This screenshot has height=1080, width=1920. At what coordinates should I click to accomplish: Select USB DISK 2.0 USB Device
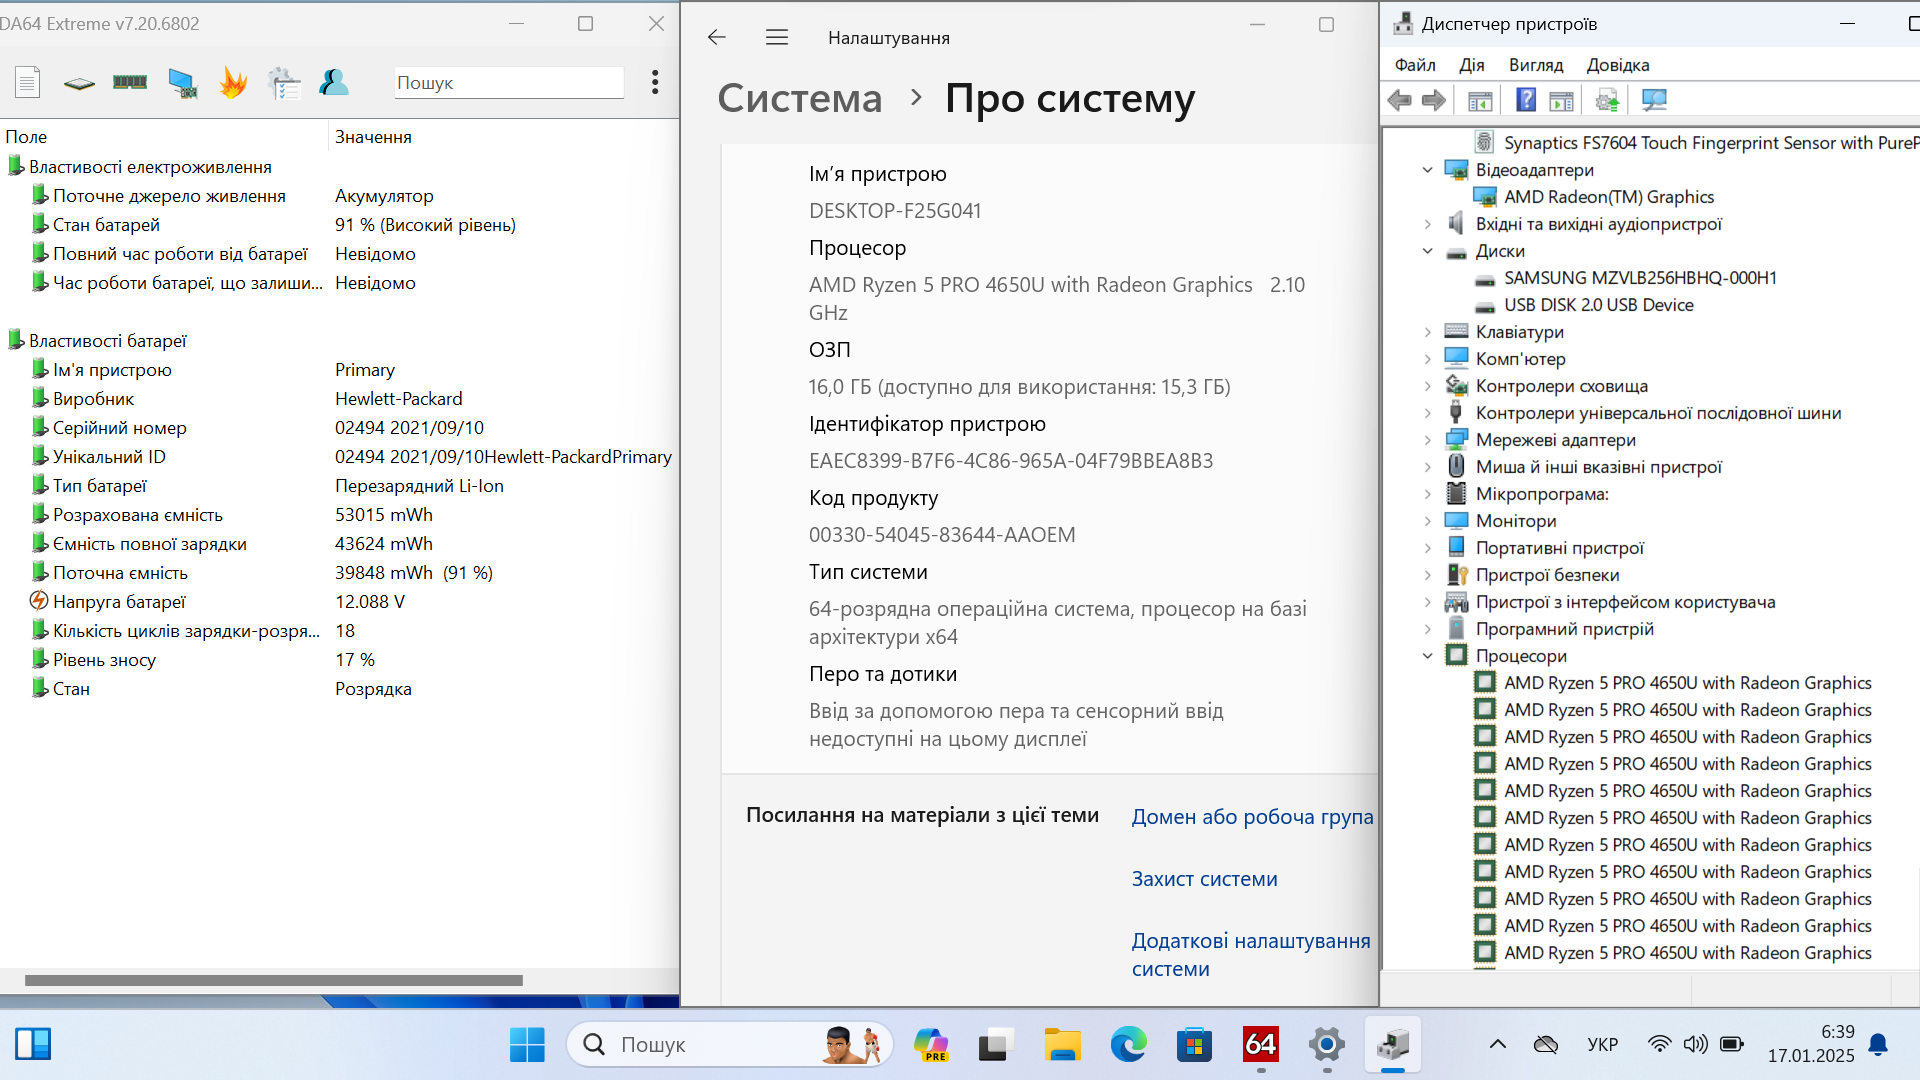1598,305
